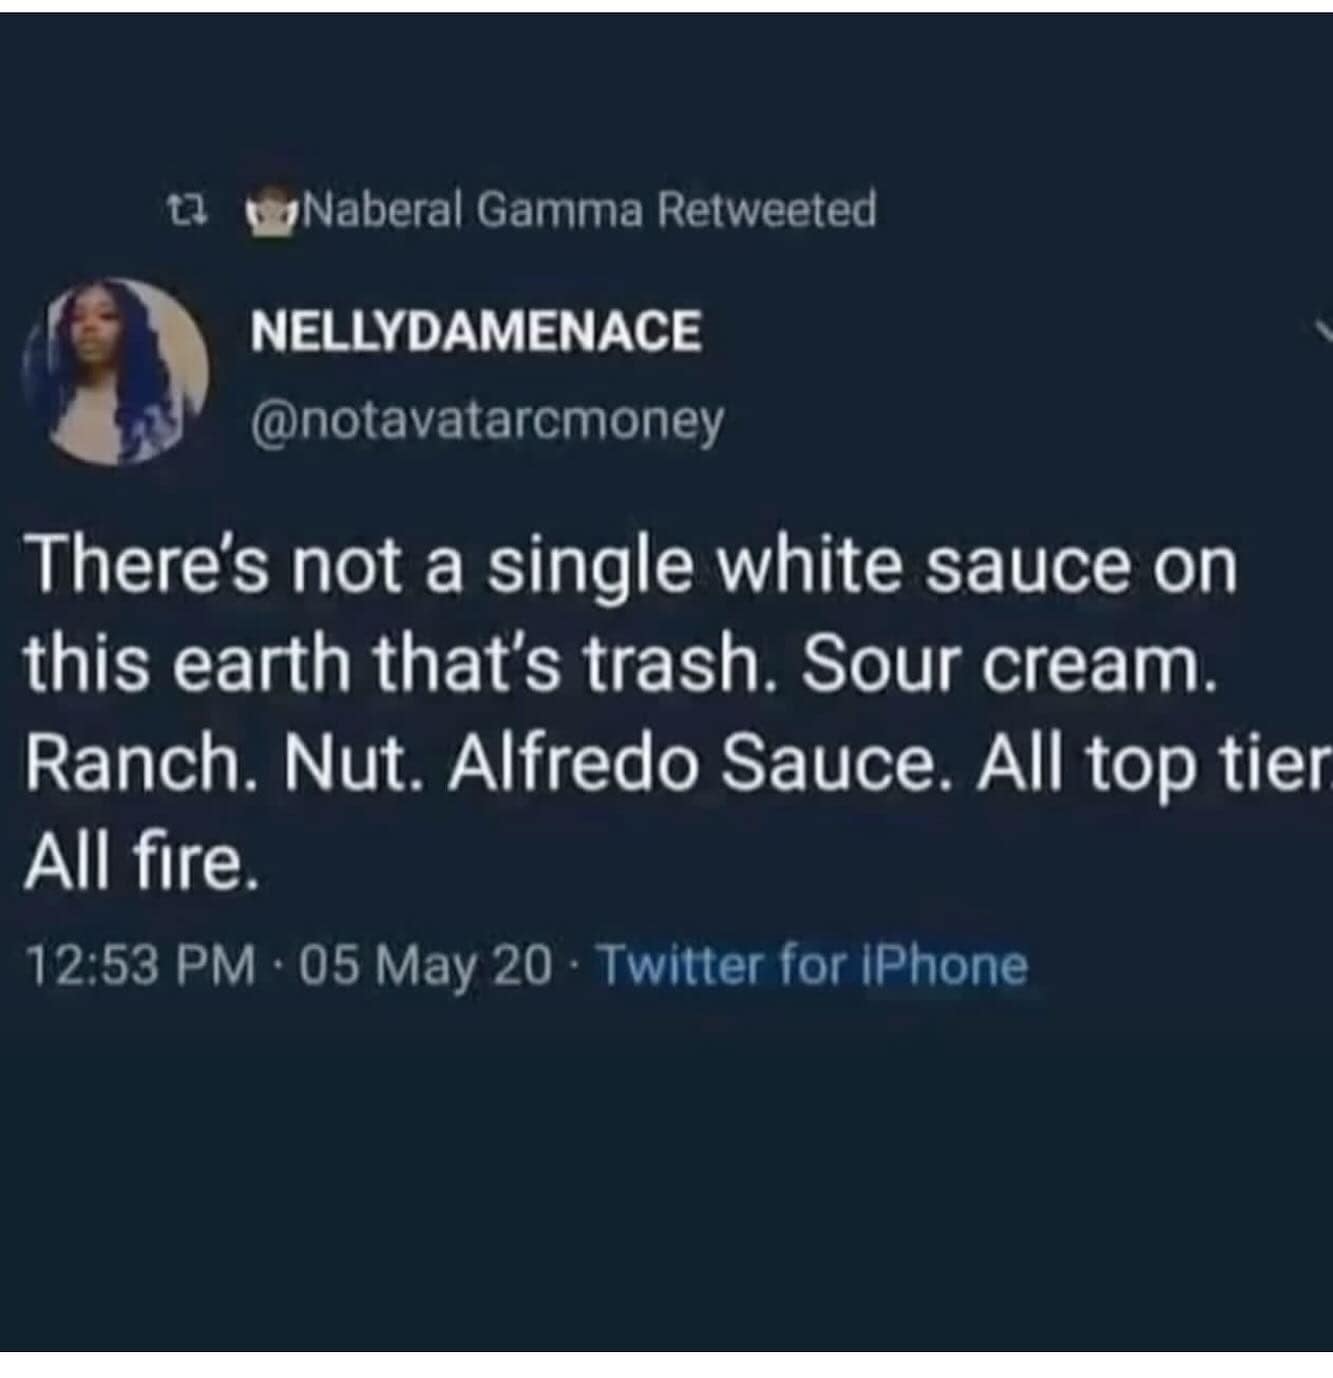Click the 12:53 PM timestamp
This screenshot has height=1378, width=1333.
[x=139, y=966]
